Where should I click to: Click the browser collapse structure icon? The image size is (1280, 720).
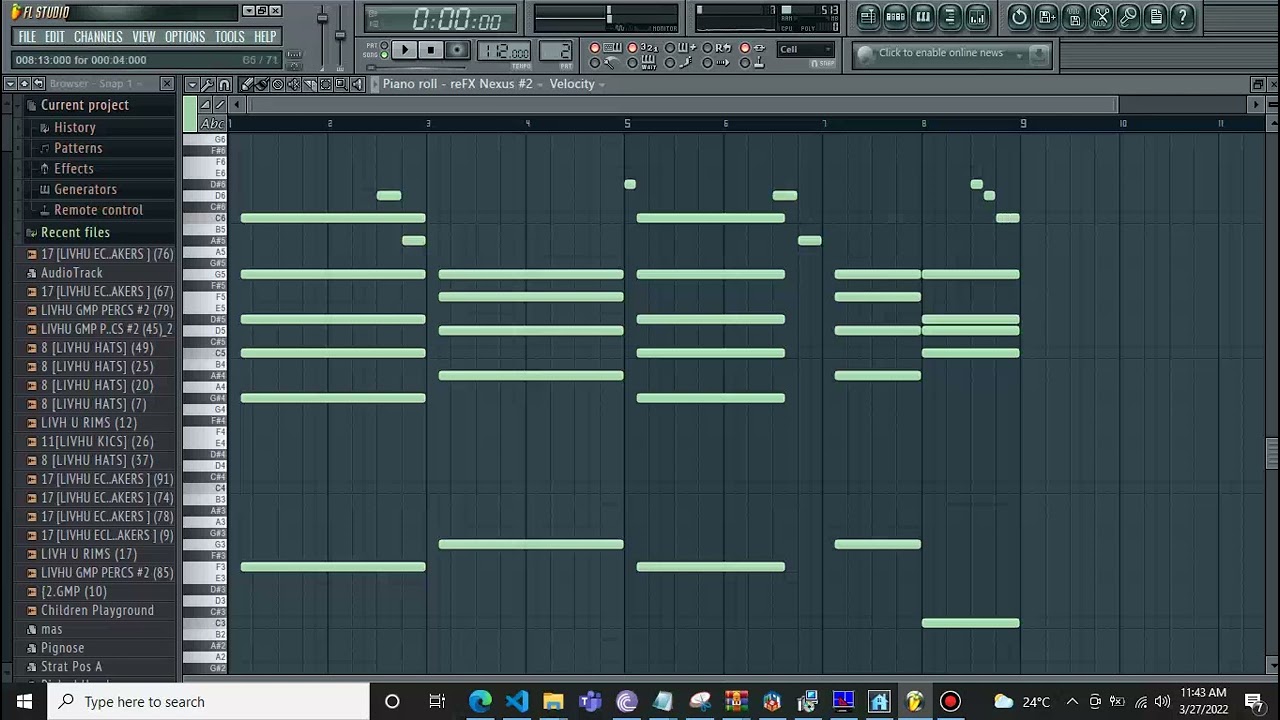pos(24,84)
